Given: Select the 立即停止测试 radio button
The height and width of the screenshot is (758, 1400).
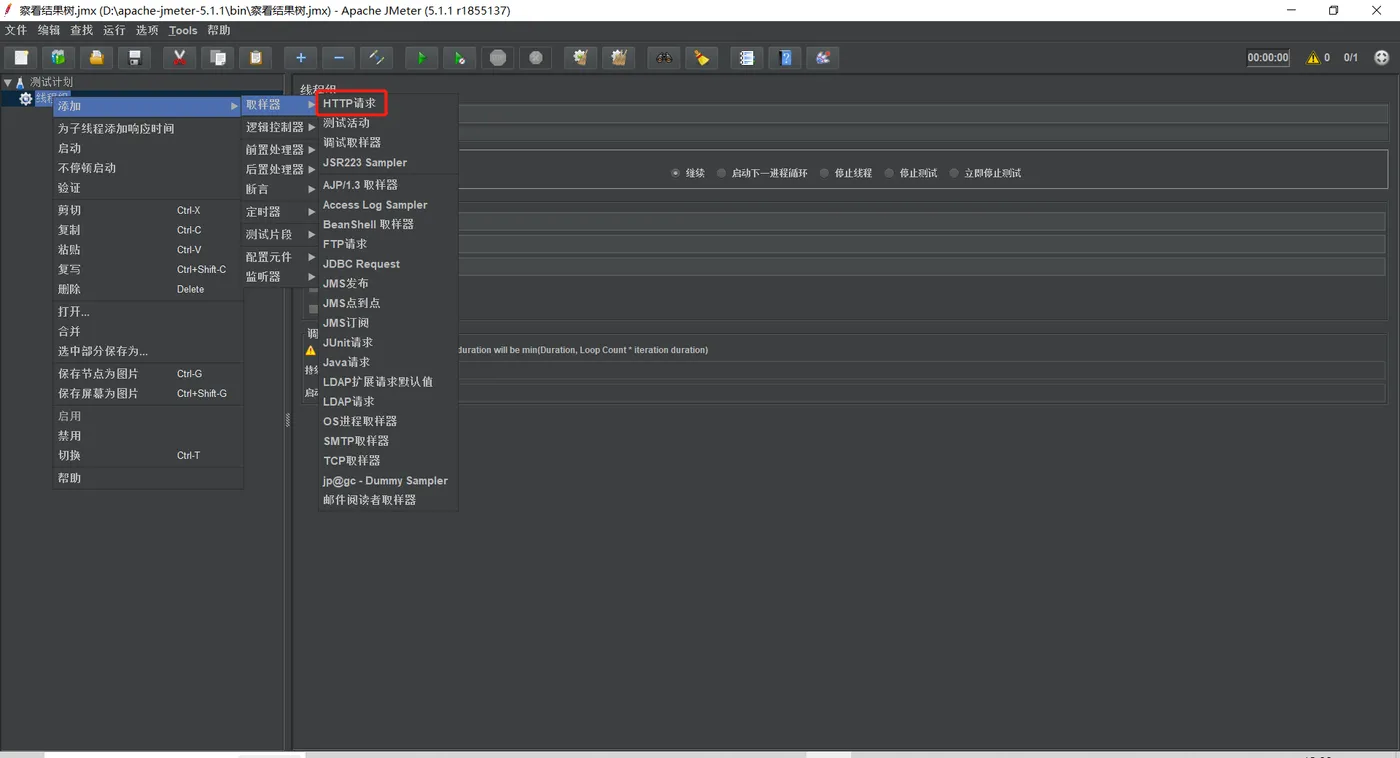Looking at the screenshot, I should point(953,173).
